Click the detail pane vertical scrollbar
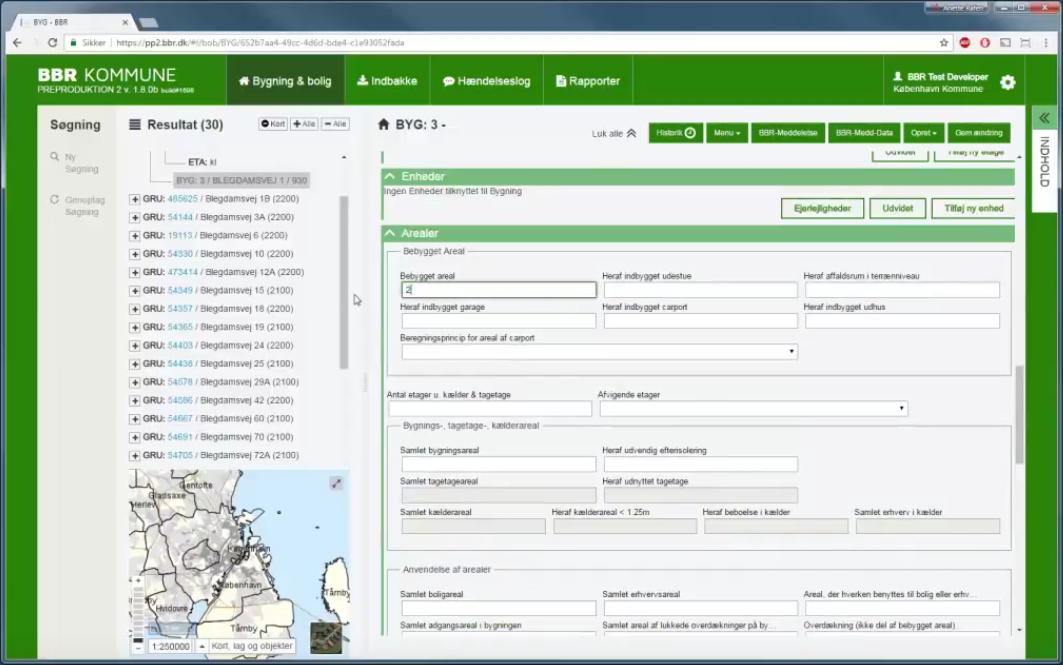 [x=1019, y=415]
